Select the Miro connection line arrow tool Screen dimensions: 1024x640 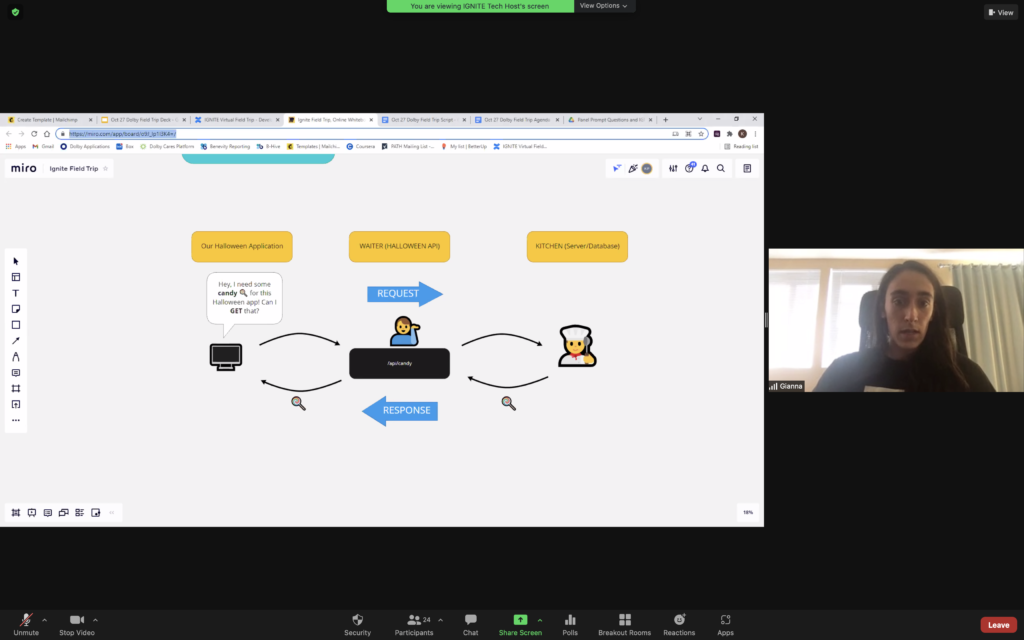click(x=16, y=341)
